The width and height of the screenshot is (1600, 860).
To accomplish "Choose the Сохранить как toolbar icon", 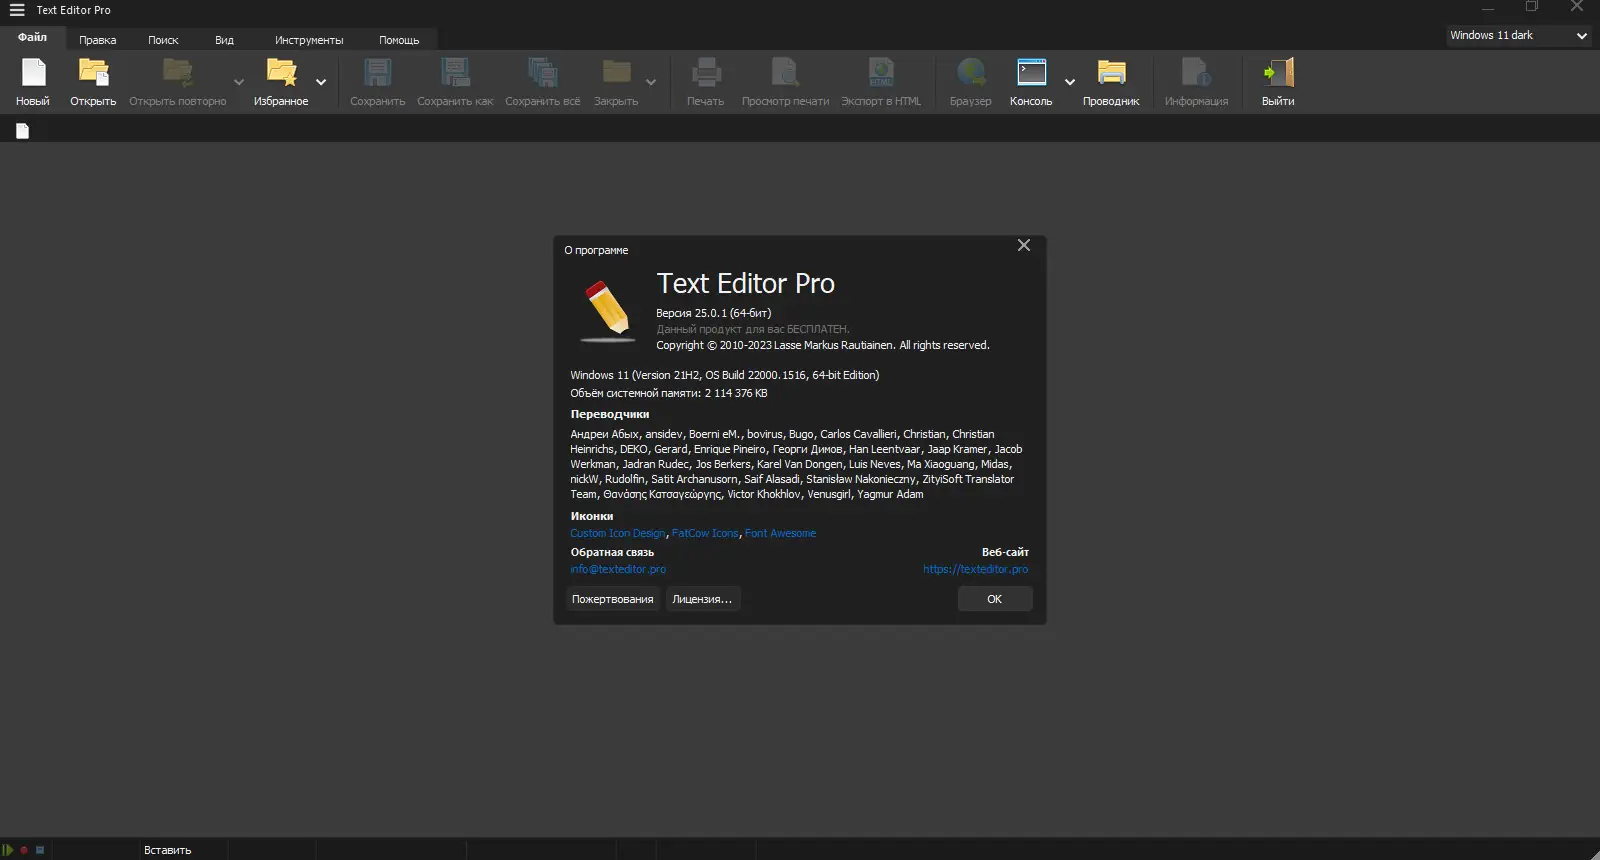I will 455,73.
